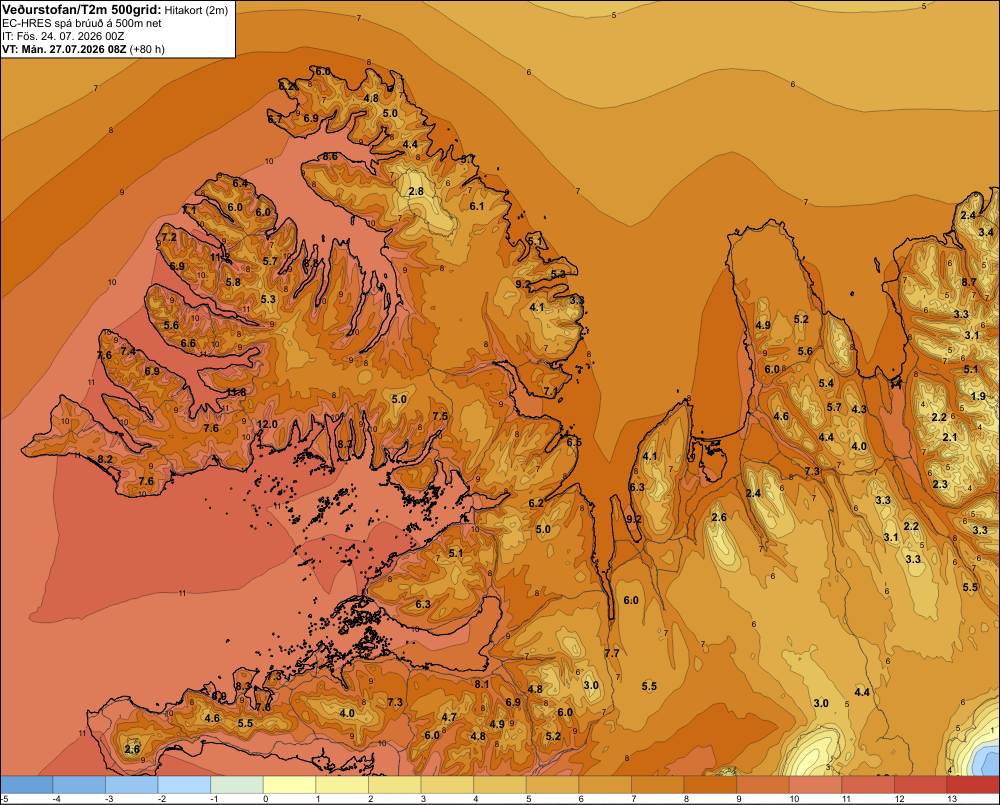Select the VT valid time line
This screenshot has height=805, width=1000.
(83, 49)
